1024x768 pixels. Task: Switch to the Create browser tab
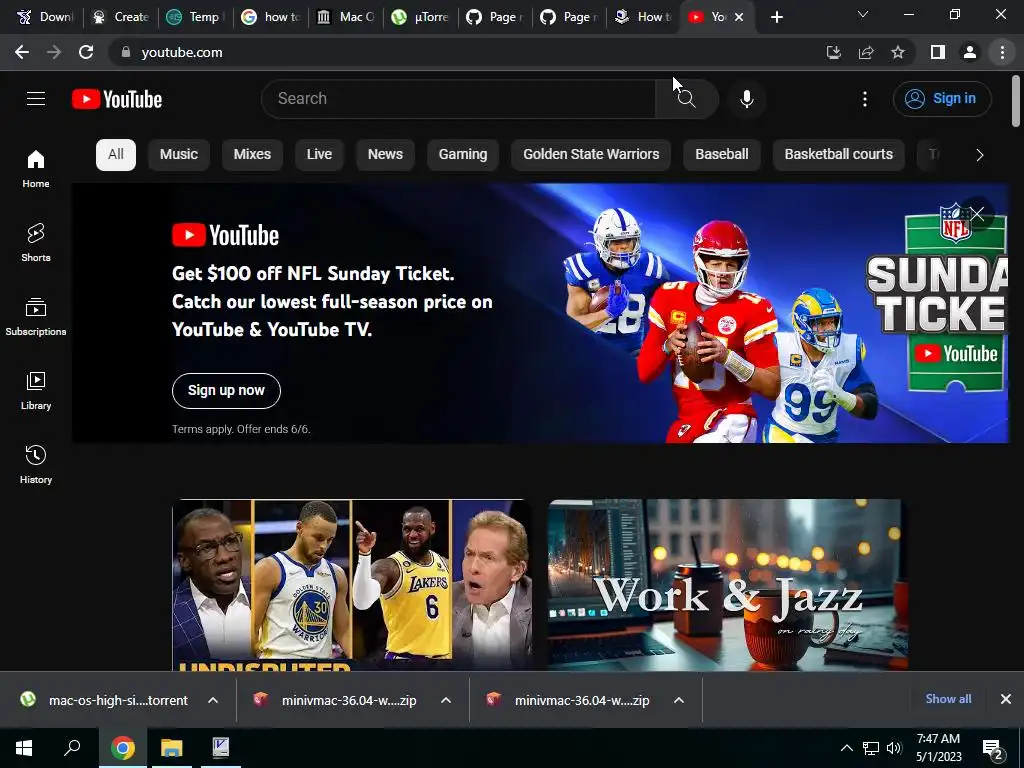[122, 17]
